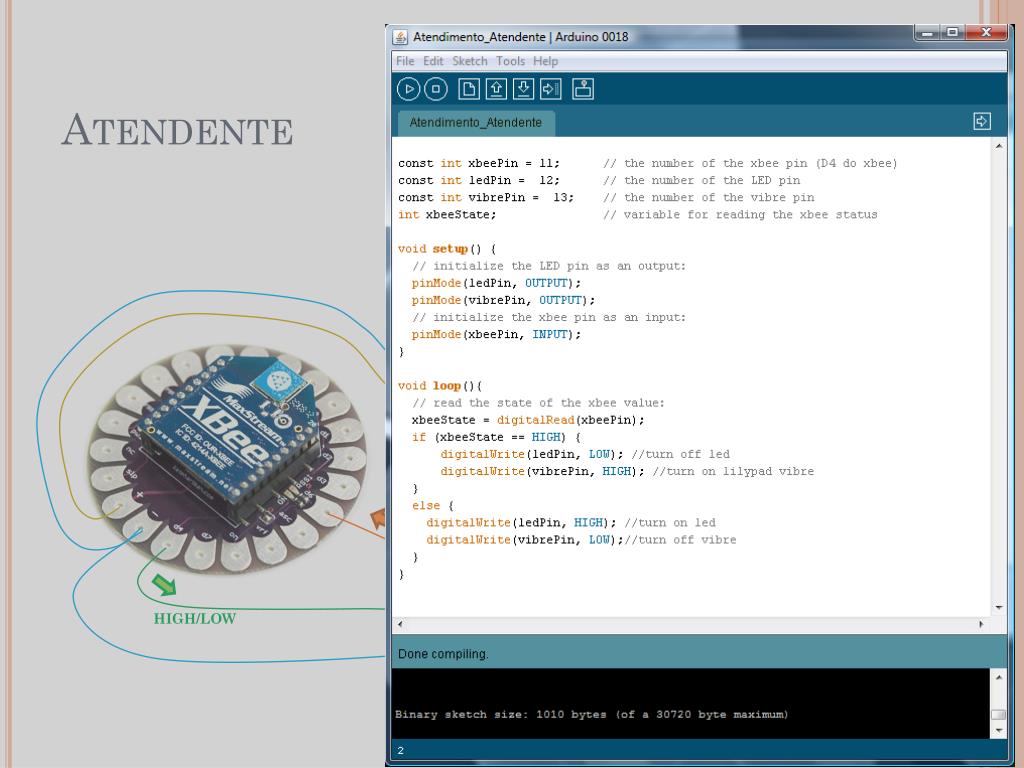Screen dimensions: 1024x768
Task: Click the console scrollbar thumb
Action: pos(999,714)
